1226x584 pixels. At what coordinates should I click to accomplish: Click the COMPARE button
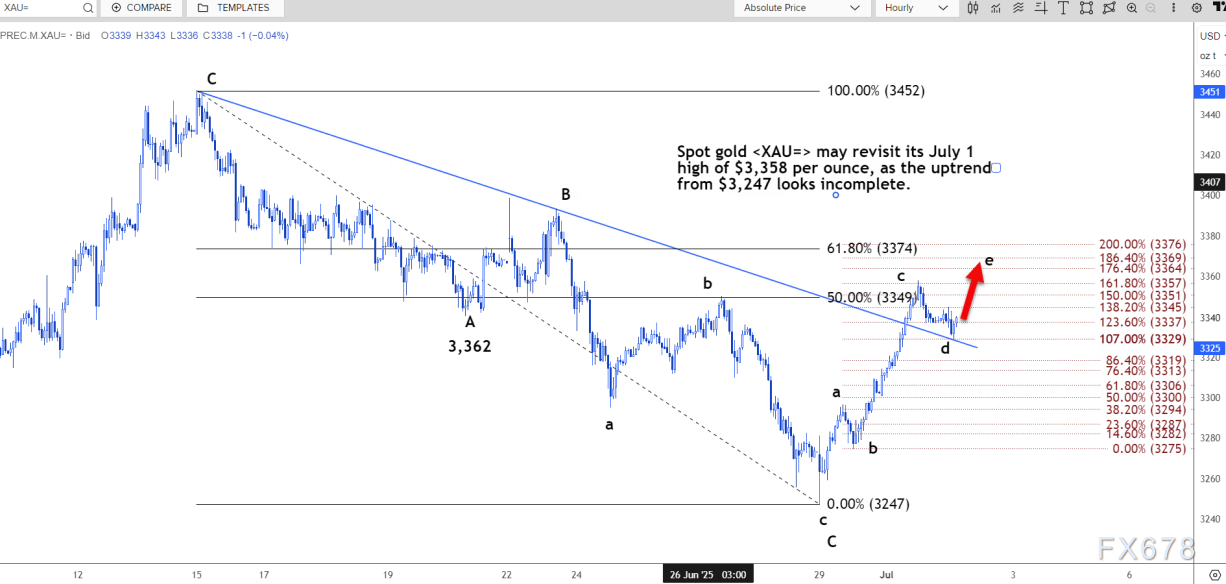(141, 8)
